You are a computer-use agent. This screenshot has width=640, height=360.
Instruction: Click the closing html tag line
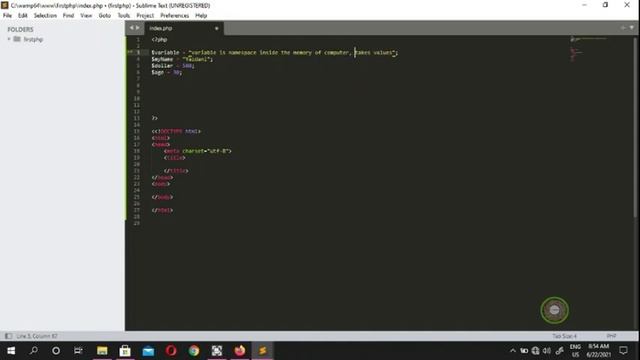click(162, 210)
